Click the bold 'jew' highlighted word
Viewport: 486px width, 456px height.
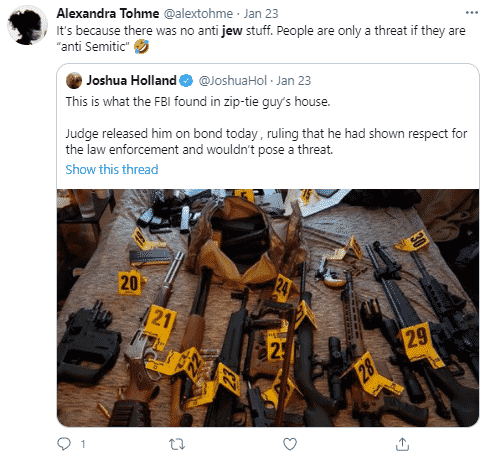[x=232, y=31]
